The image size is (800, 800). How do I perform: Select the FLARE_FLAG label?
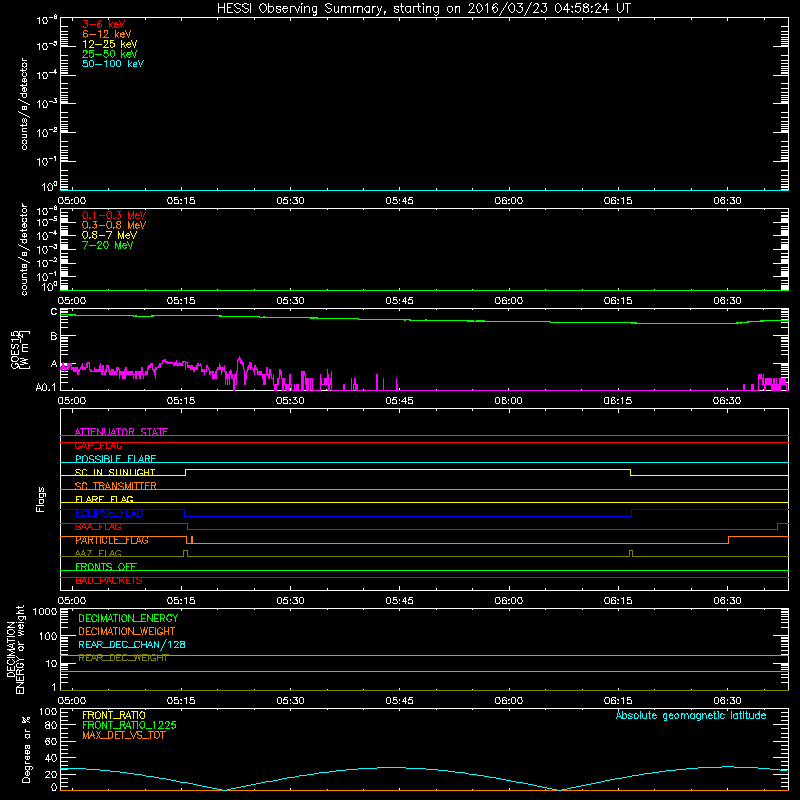pos(104,499)
